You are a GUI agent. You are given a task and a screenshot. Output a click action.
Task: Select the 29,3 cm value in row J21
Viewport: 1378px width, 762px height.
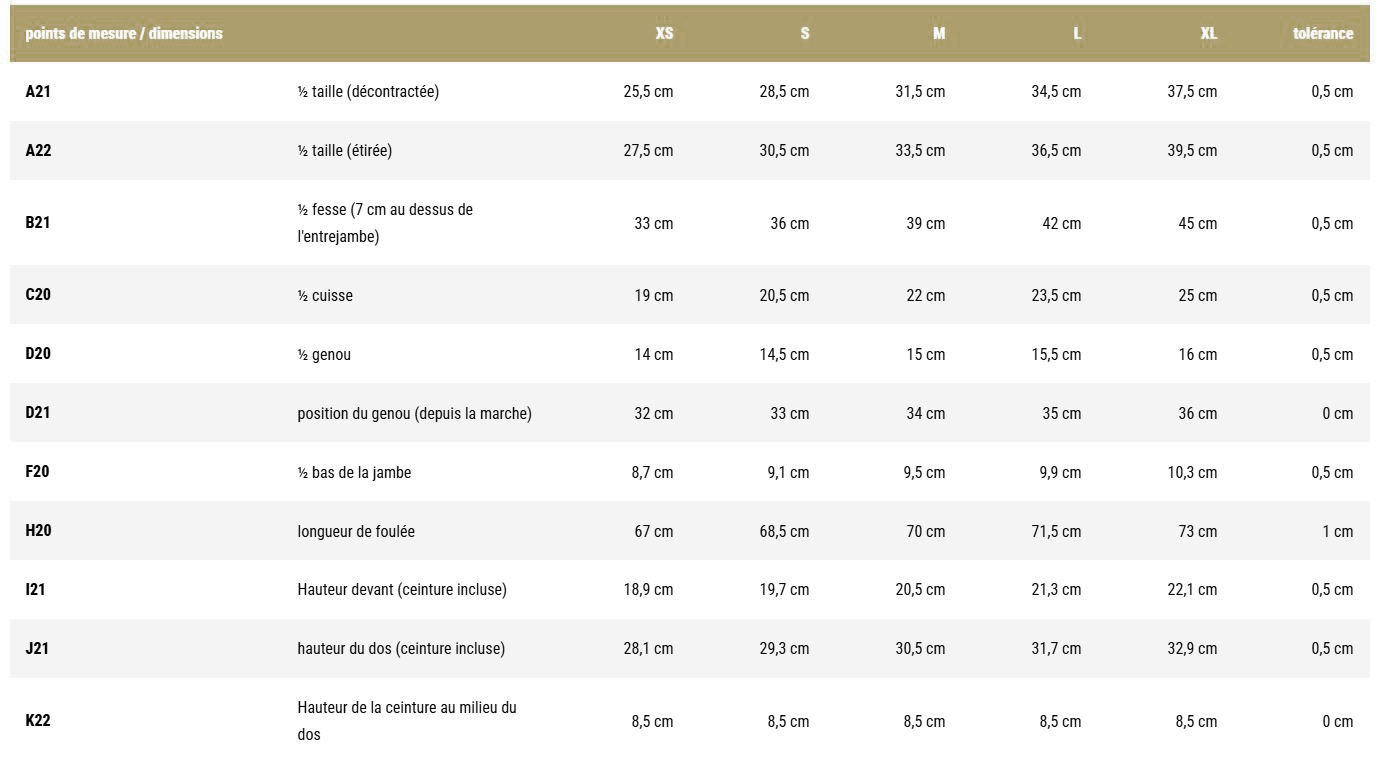(784, 648)
